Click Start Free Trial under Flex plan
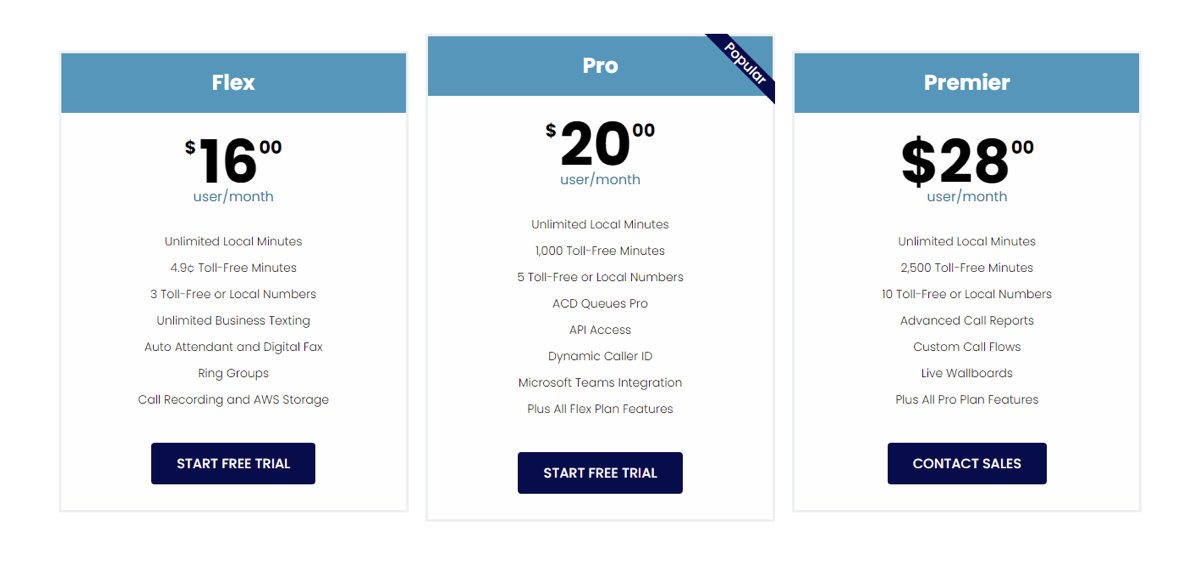The width and height of the screenshot is (1182, 562). point(233,464)
